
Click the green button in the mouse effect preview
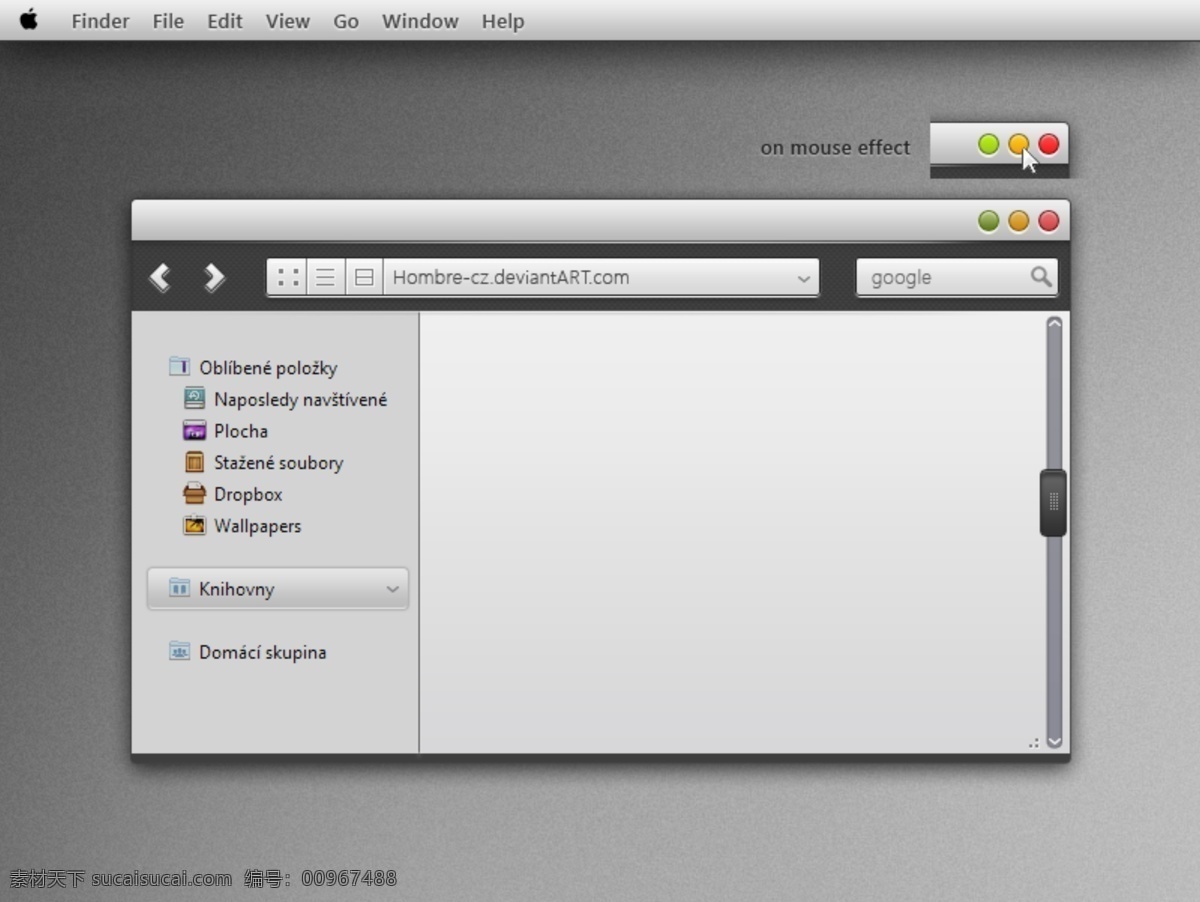pos(988,145)
